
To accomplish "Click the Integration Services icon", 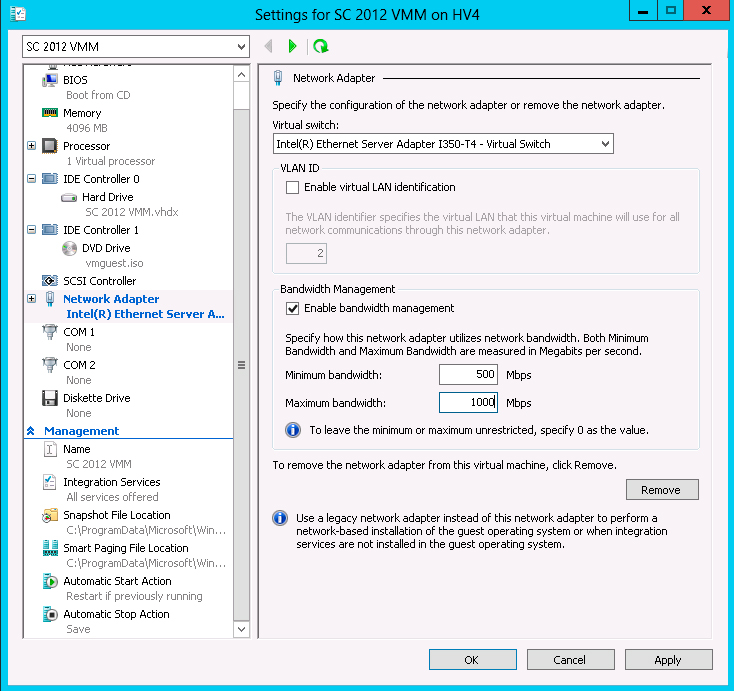I will click(x=50, y=482).
